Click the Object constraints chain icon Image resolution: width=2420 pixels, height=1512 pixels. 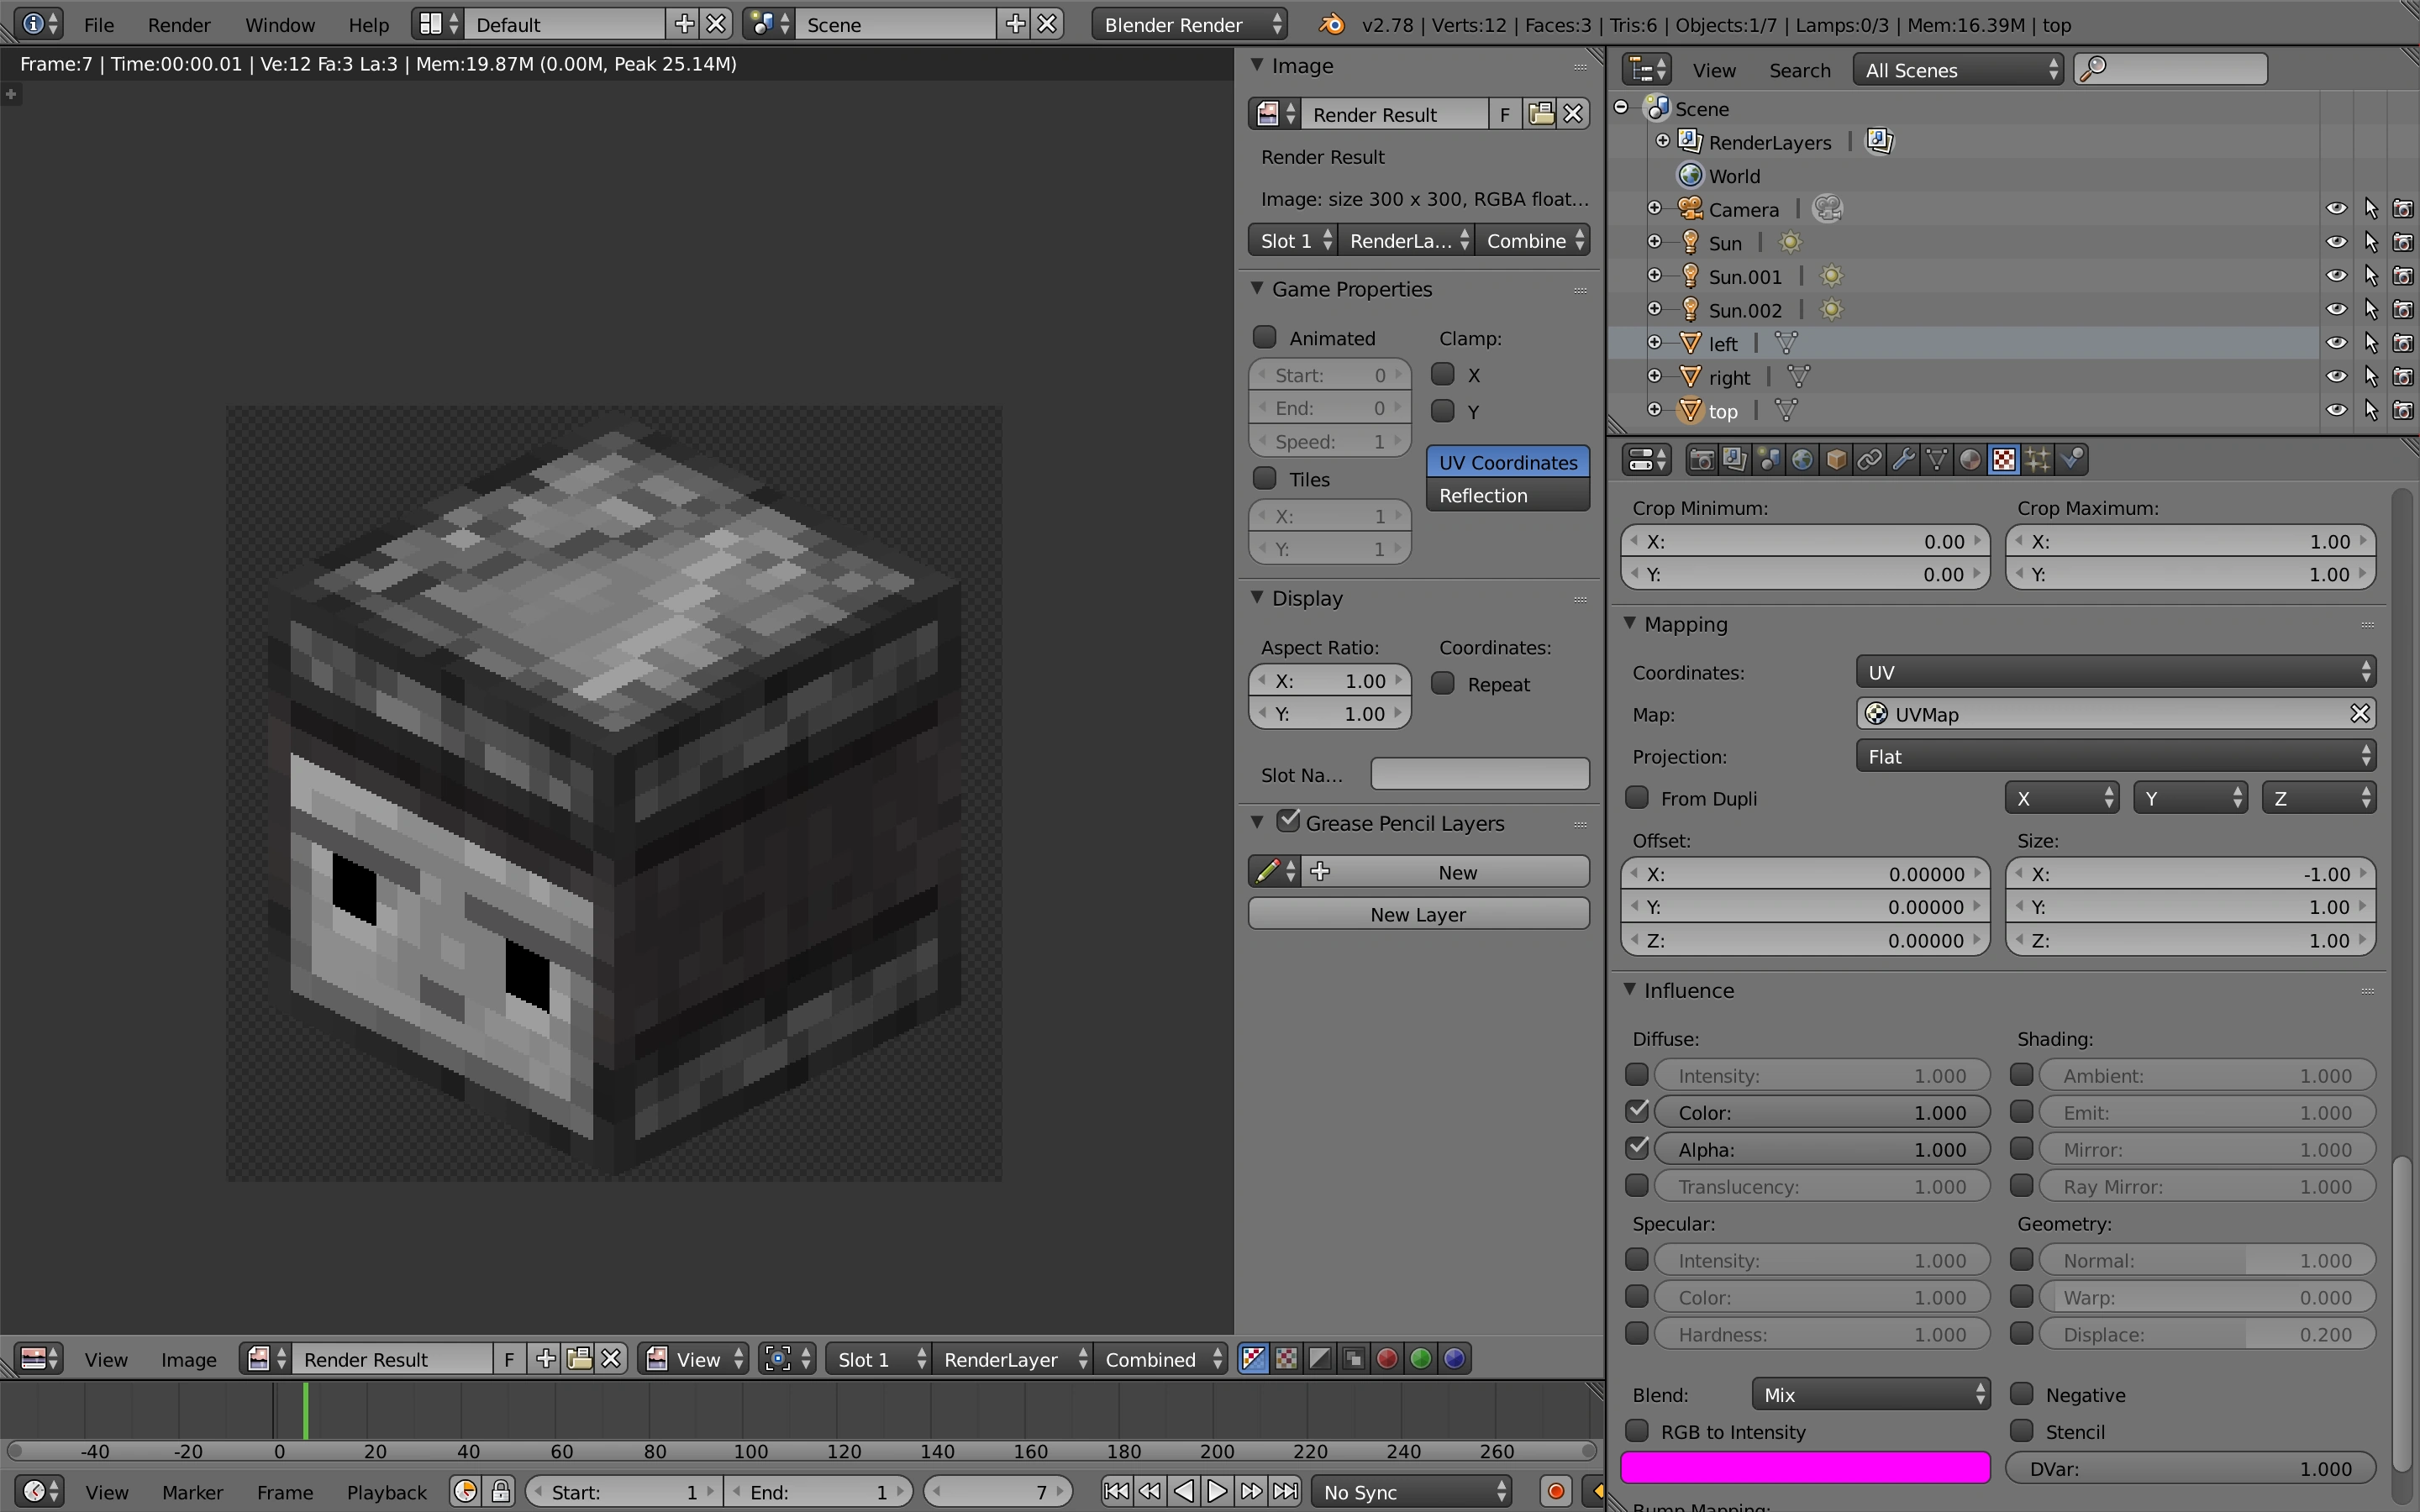(x=1869, y=460)
